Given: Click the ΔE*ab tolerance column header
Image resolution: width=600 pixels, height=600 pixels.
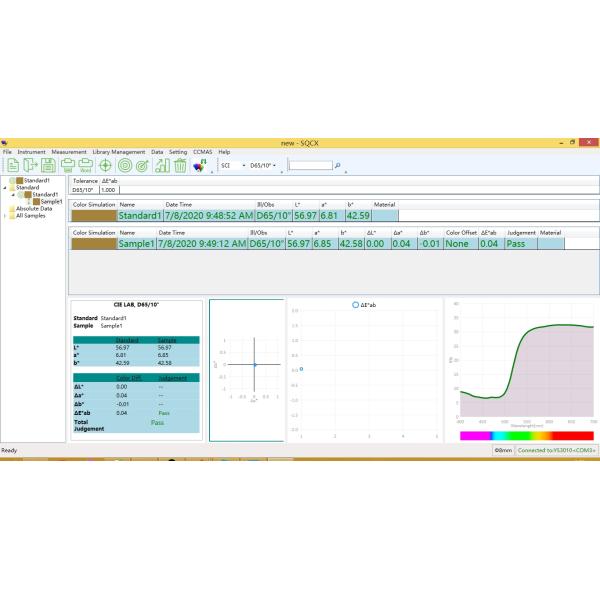Looking at the screenshot, I should click(110, 181).
